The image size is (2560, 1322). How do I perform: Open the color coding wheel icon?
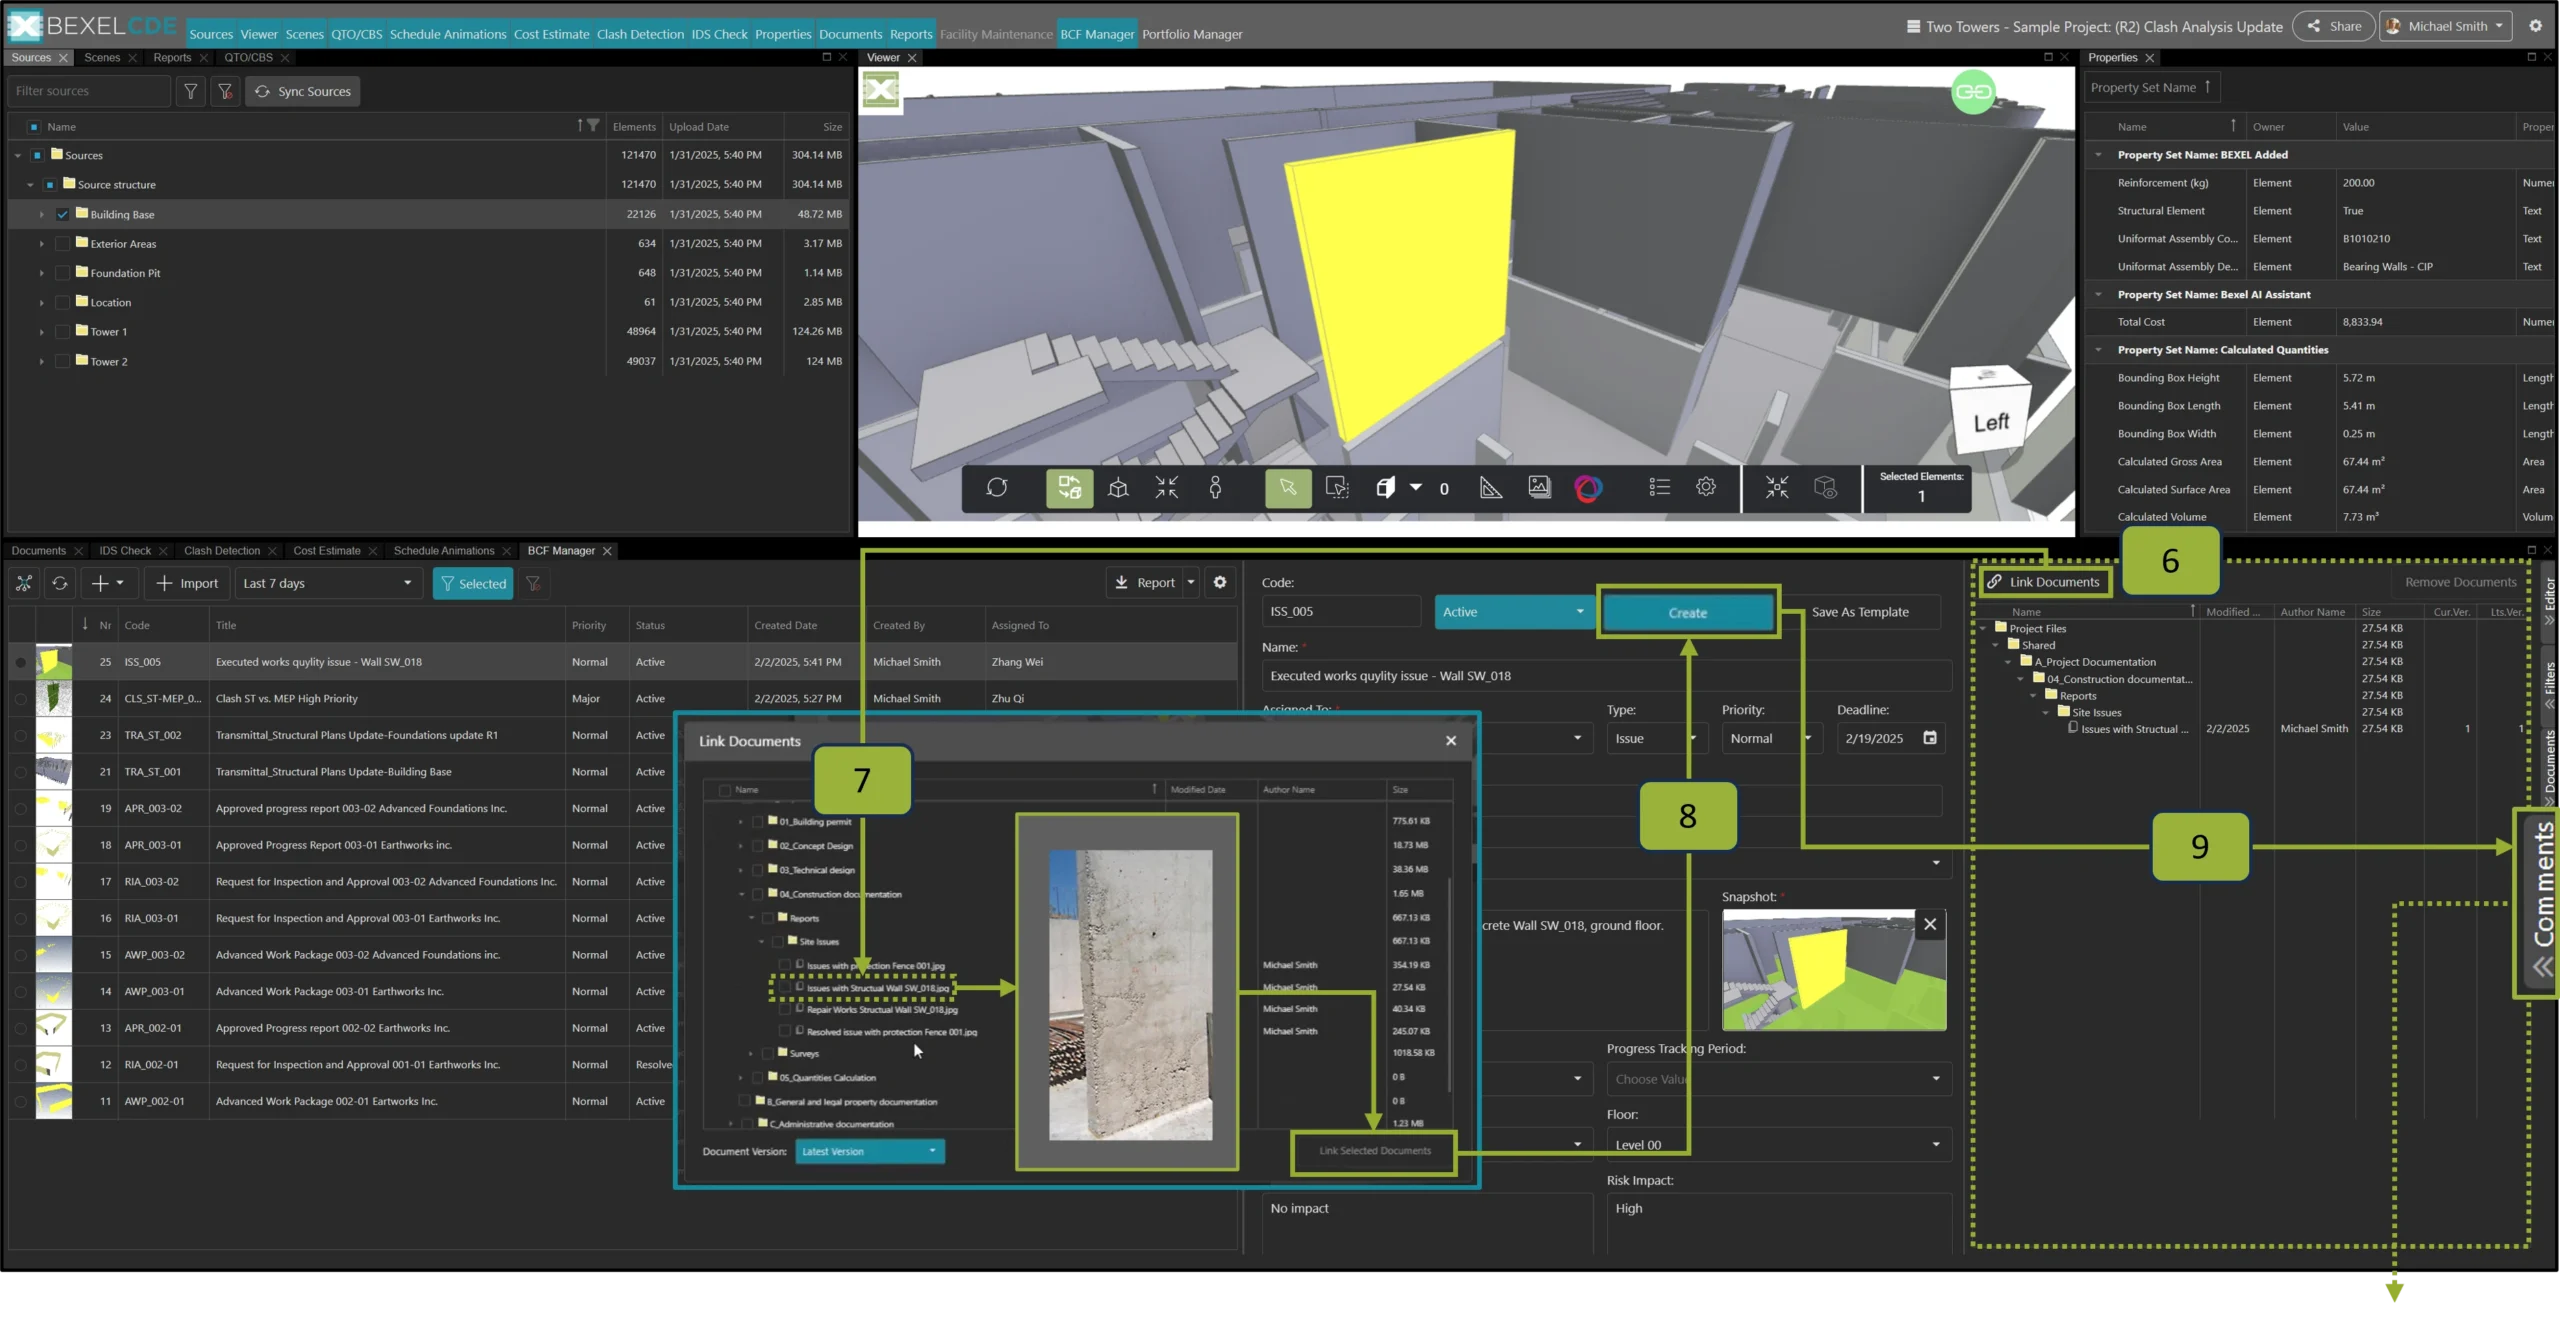tap(1588, 488)
